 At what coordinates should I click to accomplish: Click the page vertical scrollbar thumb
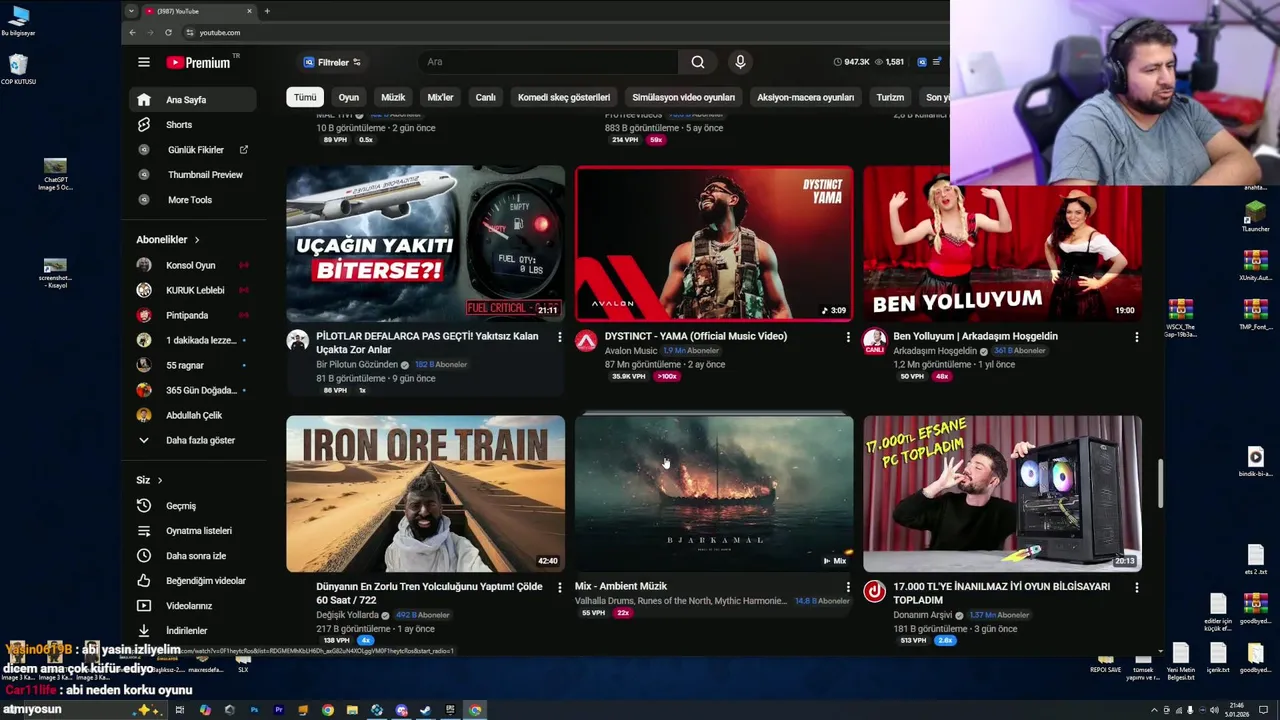(1160, 483)
